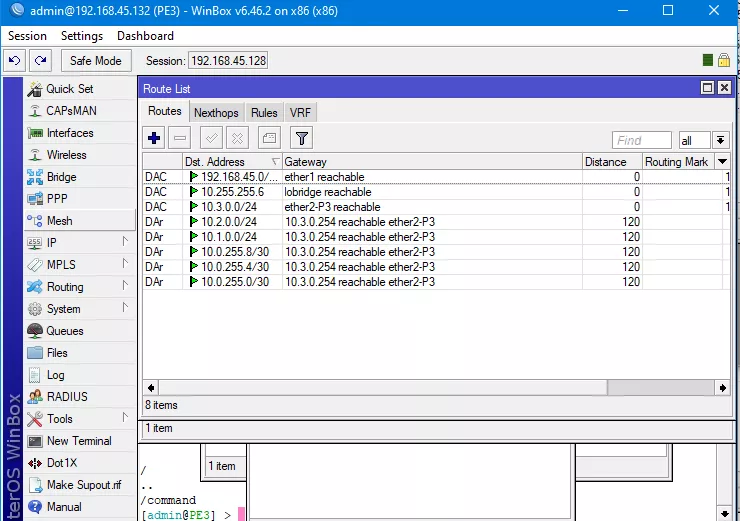Close the Route List window
740x521 pixels.
(x=724, y=88)
